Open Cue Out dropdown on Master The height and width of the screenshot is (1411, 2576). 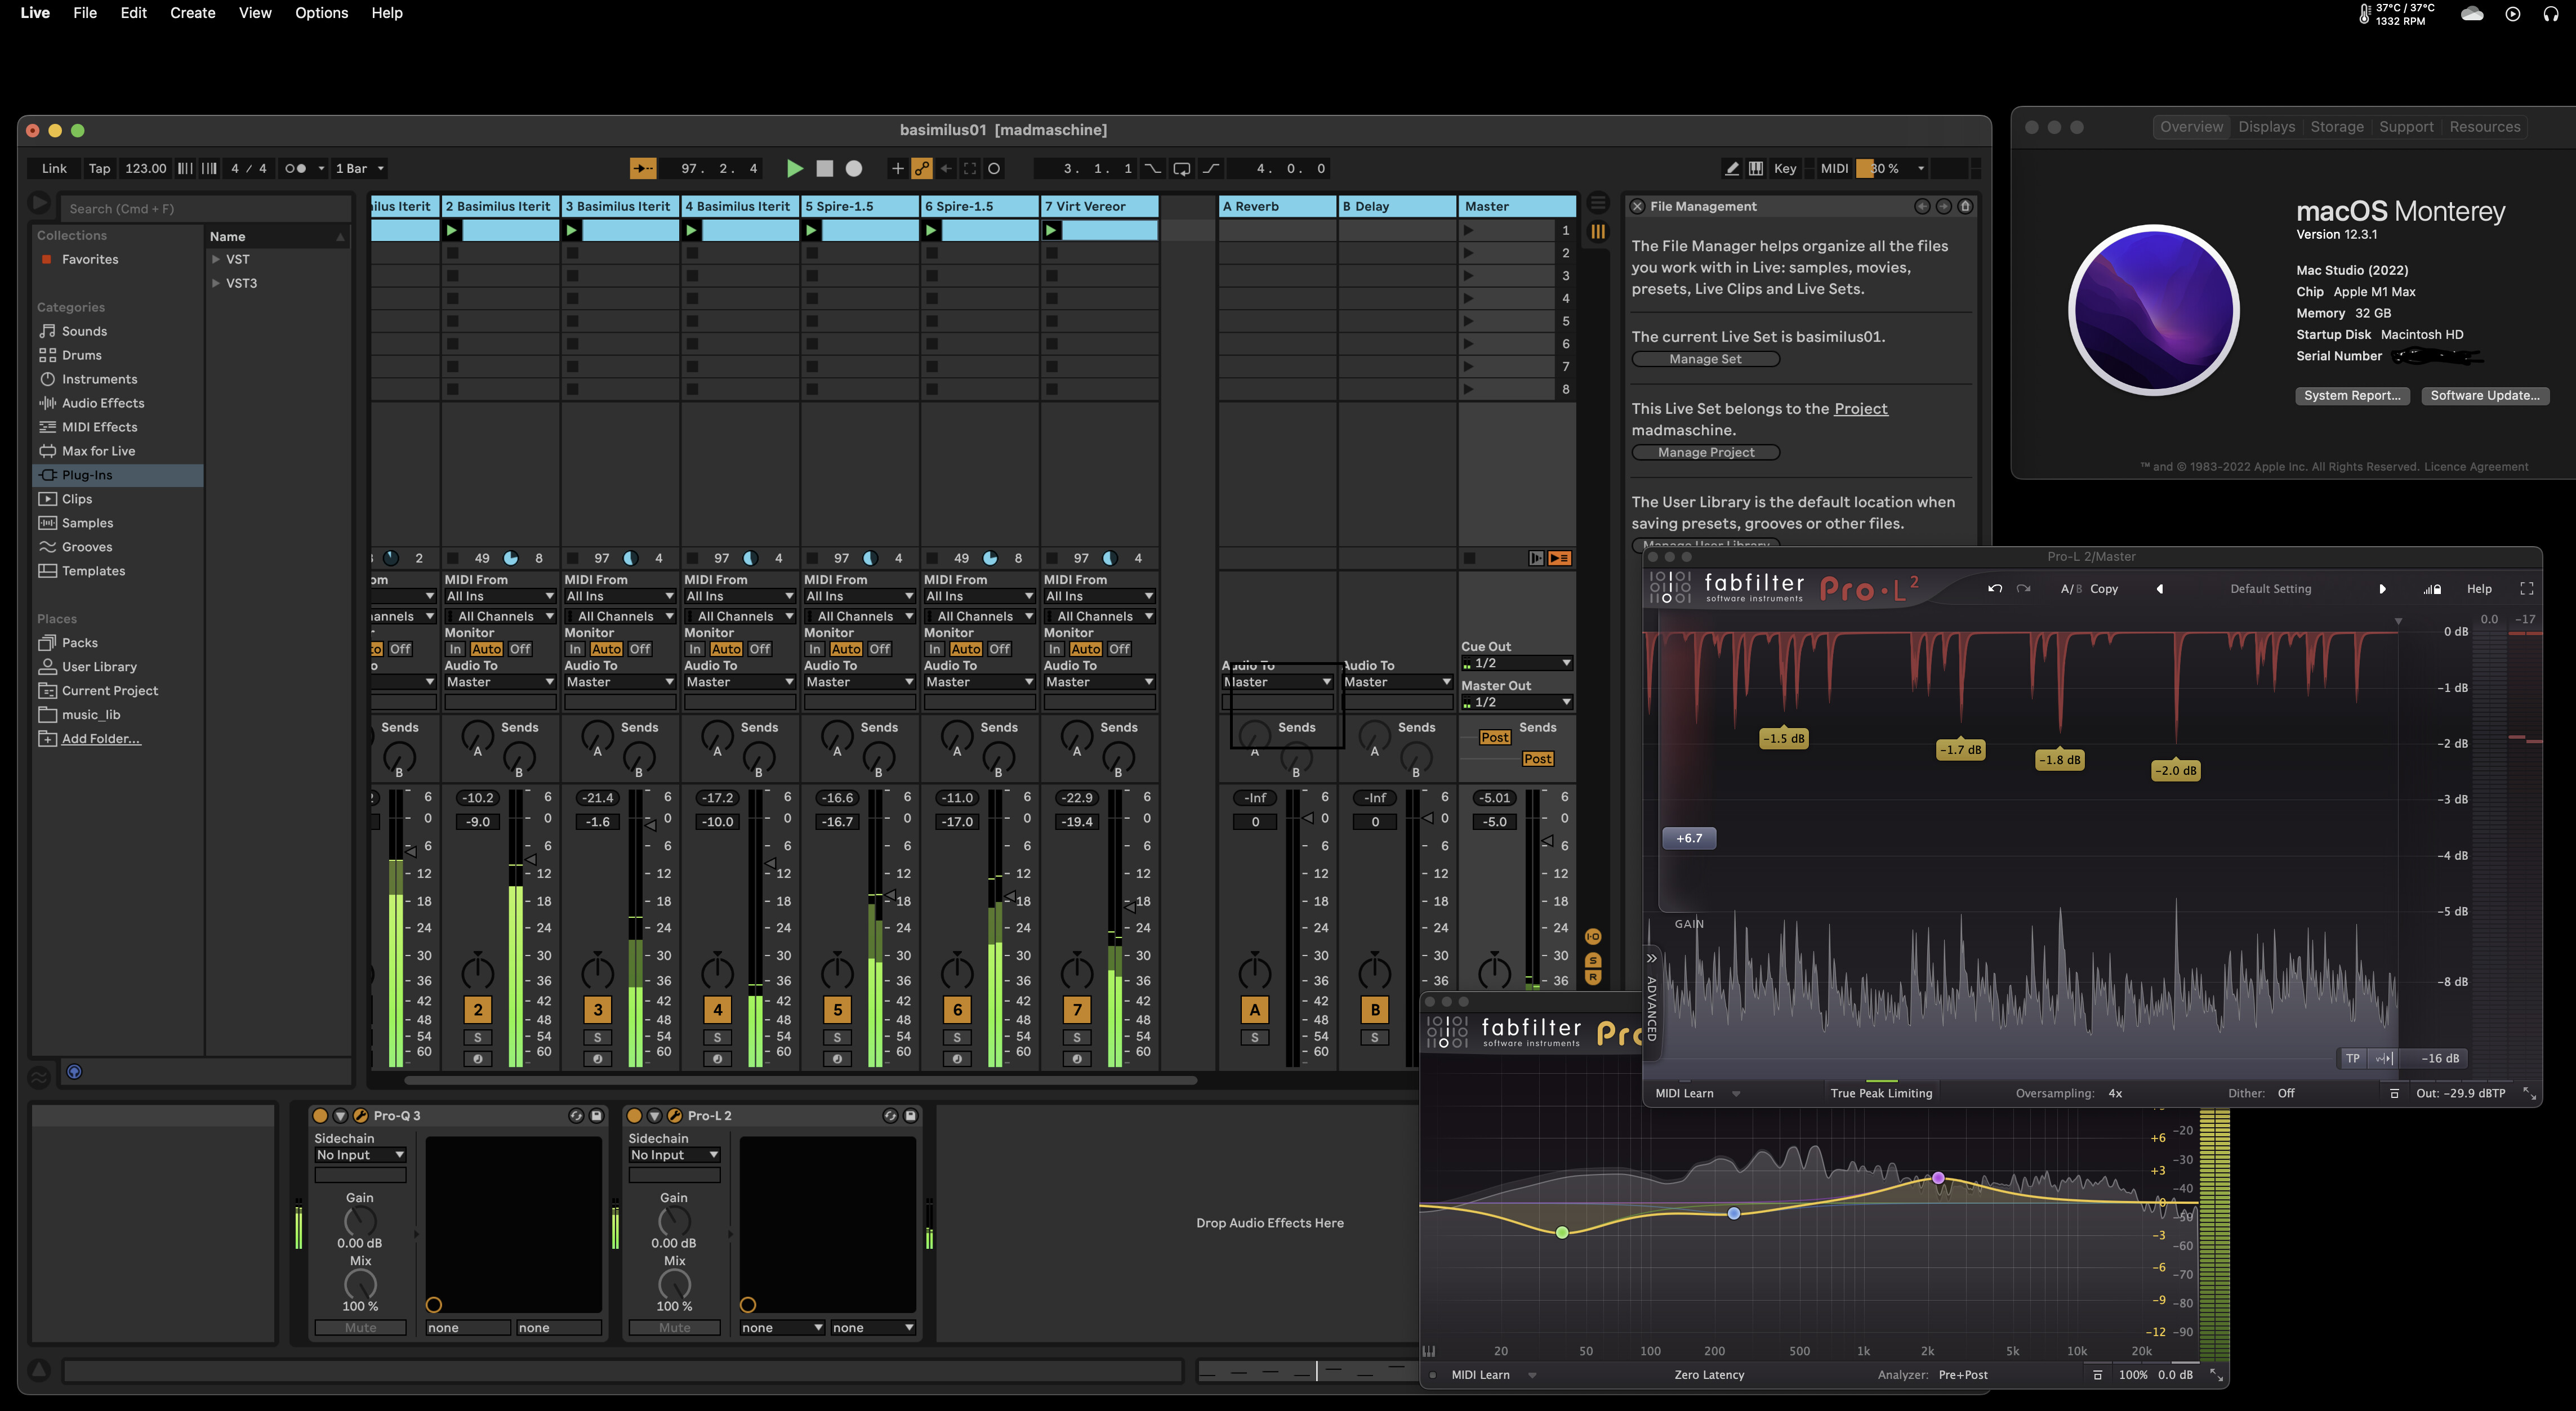click(x=1516, y=663)
